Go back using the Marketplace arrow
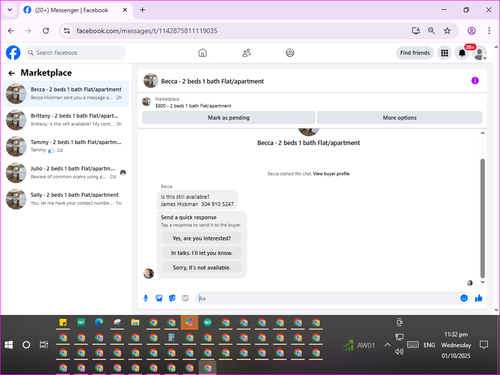Image resolution: width=500 pixels, height=375 pixels. 12,73
